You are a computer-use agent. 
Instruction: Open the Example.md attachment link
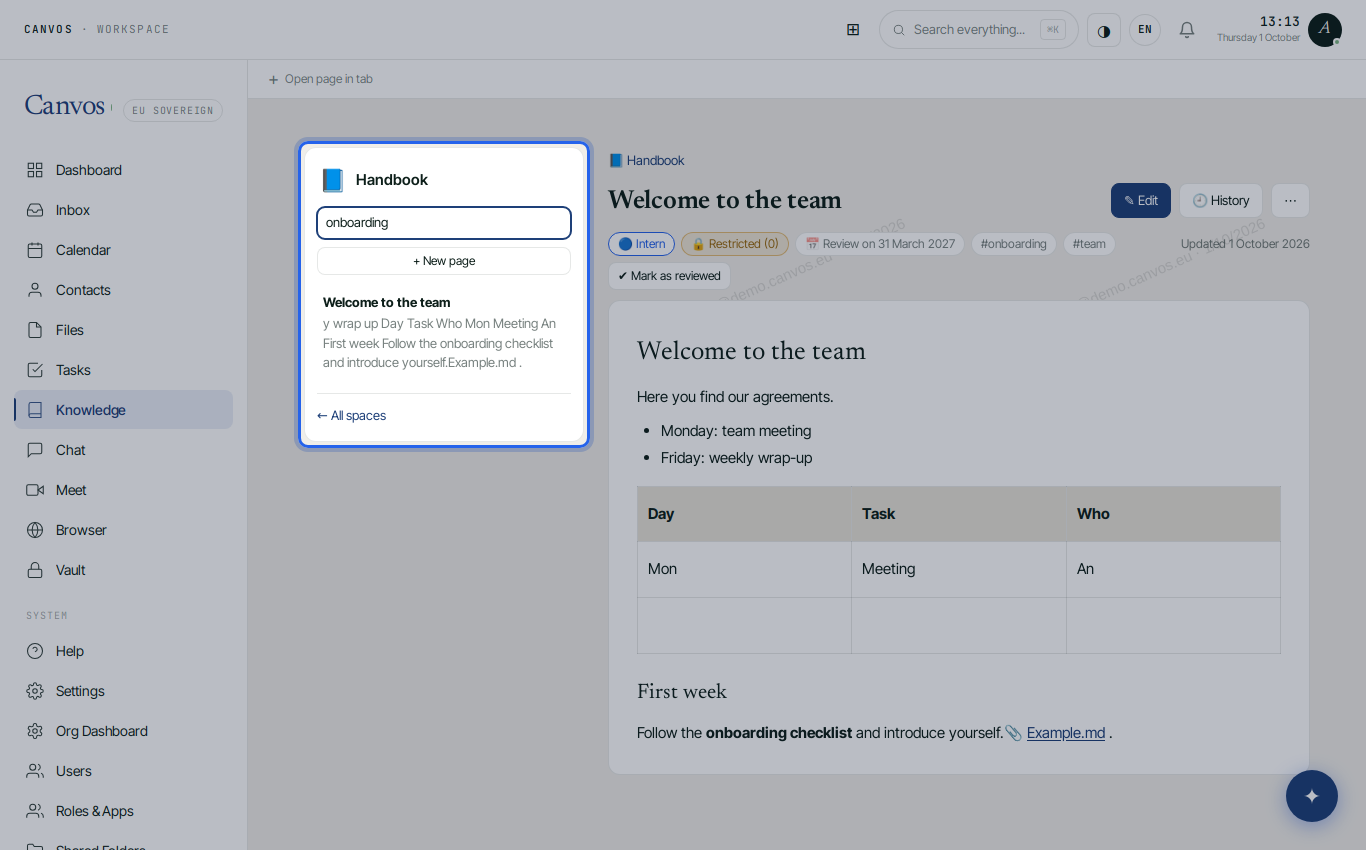click(x=1066, y=733)
